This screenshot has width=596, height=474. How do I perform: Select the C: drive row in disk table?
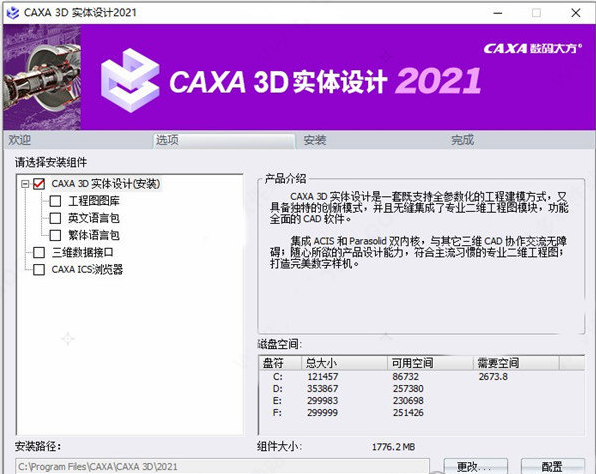click(x=421, y=377)
